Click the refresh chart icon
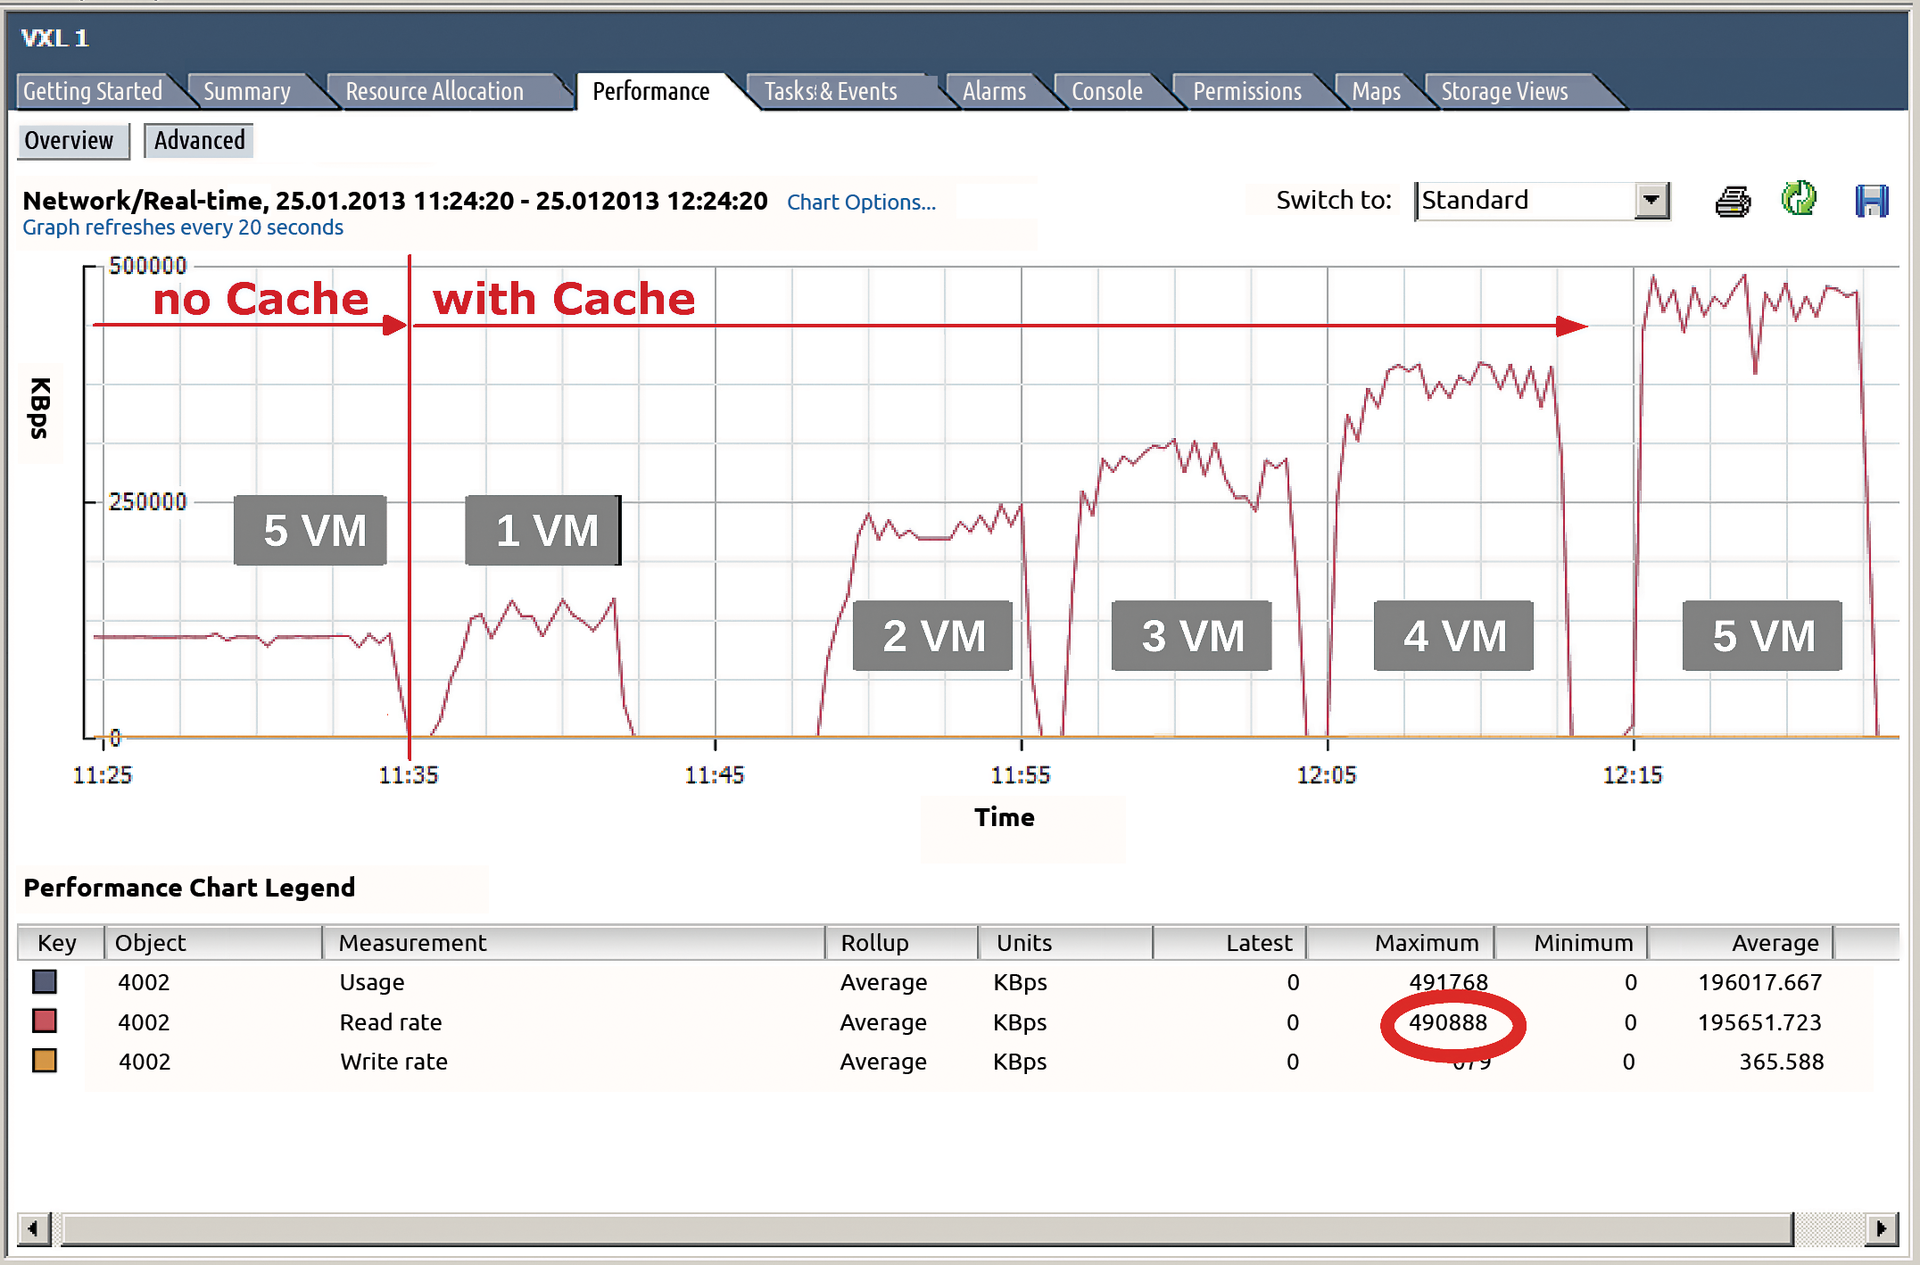The height and width of the screenshot is (1265, 1920). [x=1800, y=200]
